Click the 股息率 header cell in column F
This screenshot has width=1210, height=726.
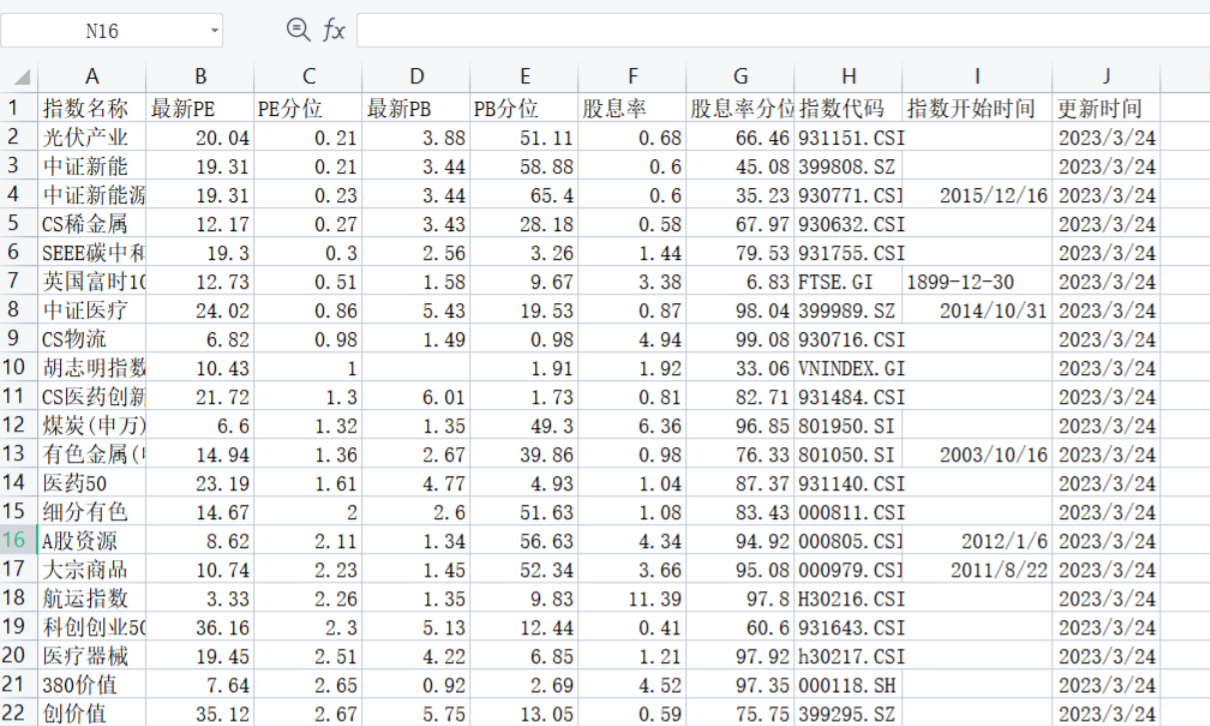(x=632, y=108)
